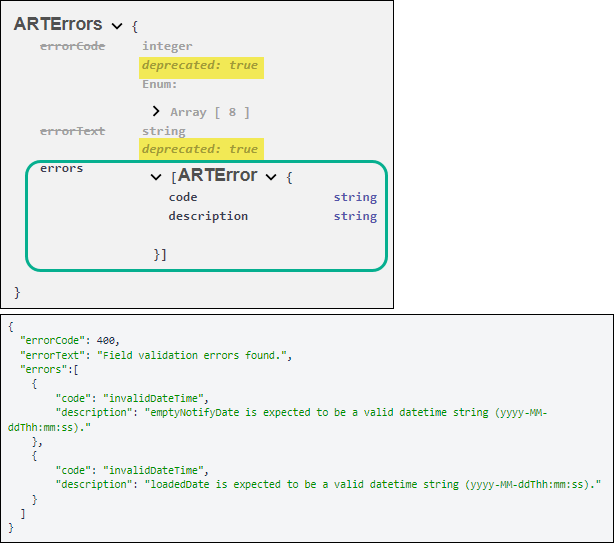Collapse the errors array chevron before ARTError

tap(156, 177)
